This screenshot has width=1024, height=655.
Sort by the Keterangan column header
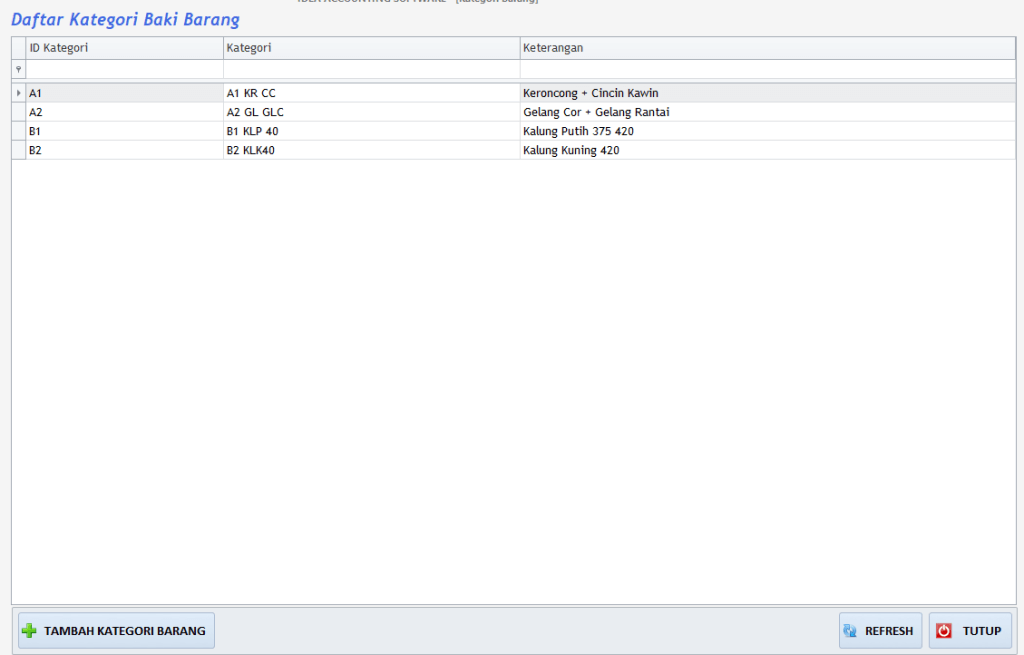tap(767, 48)
